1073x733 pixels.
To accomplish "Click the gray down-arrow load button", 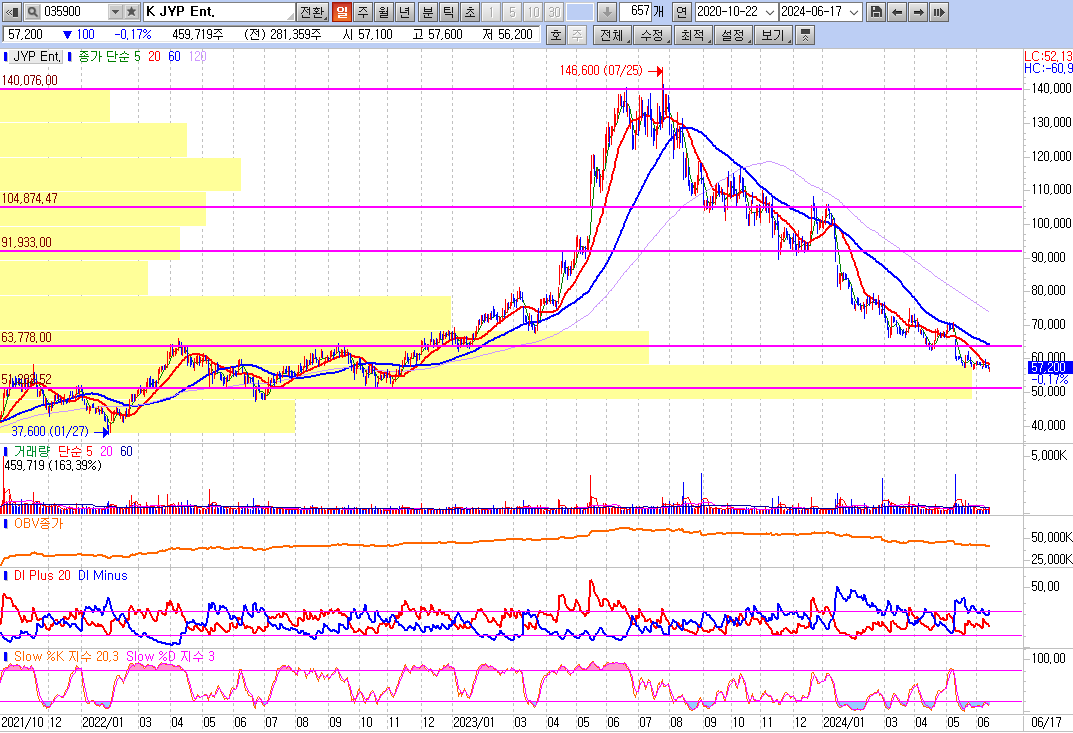I will point(607,12).
